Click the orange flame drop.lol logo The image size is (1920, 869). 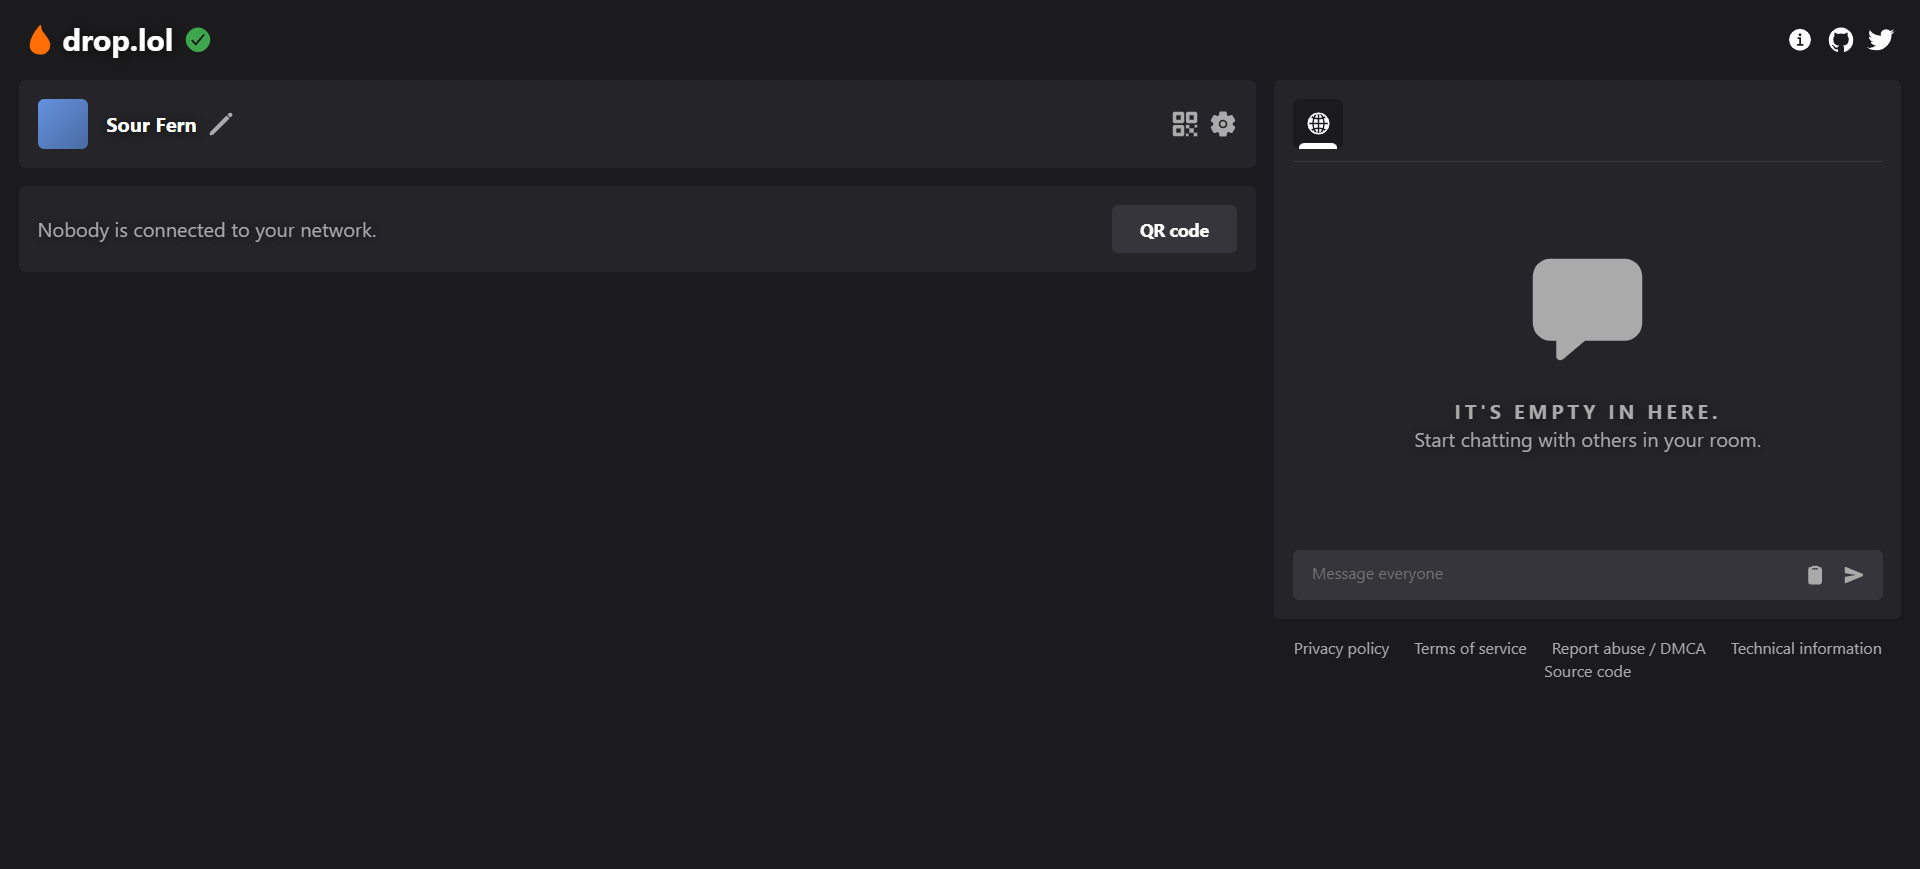pos(40,40)
